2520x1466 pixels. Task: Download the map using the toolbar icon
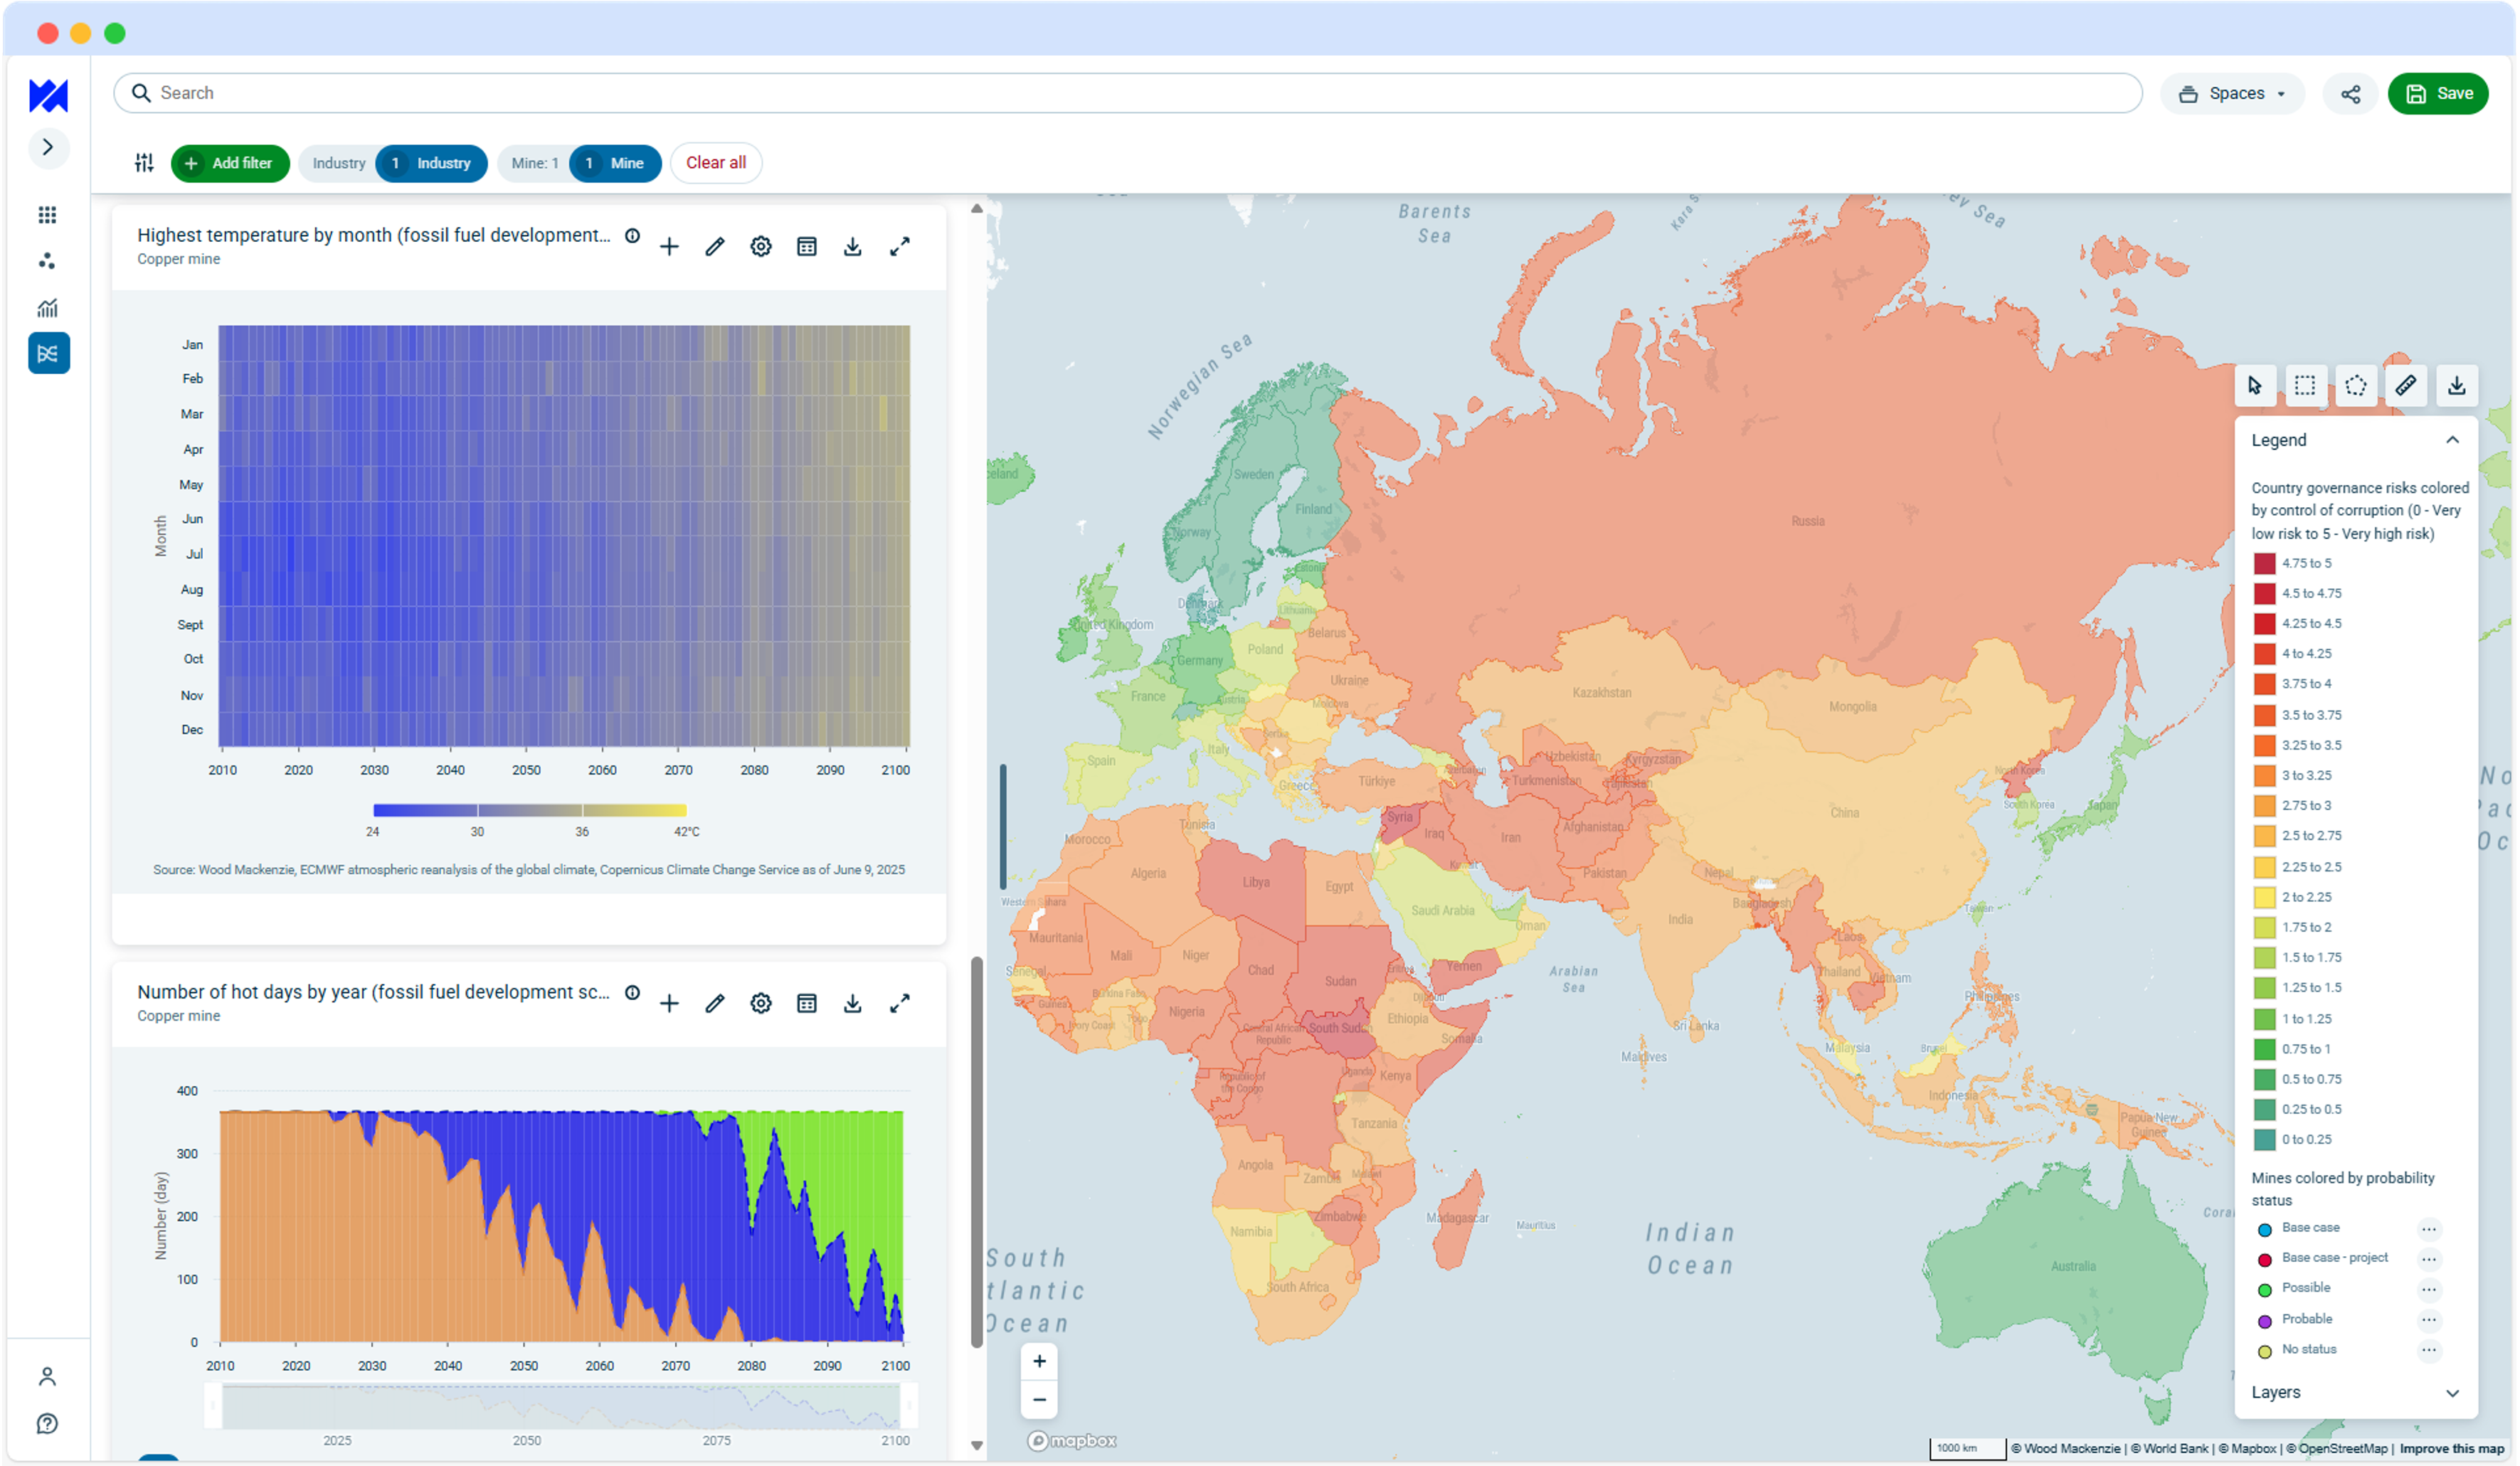tap(2456, 386)
